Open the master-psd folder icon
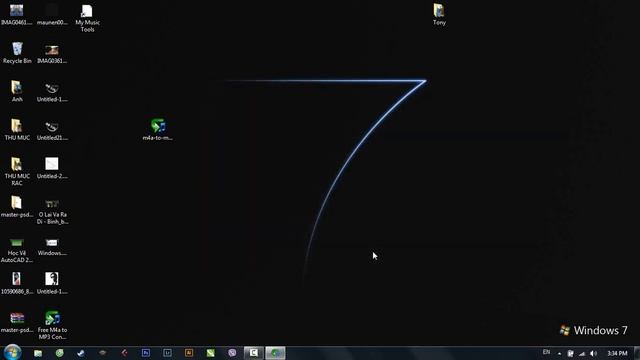Viewport: 640px width, 360px height. coord(17,207)
